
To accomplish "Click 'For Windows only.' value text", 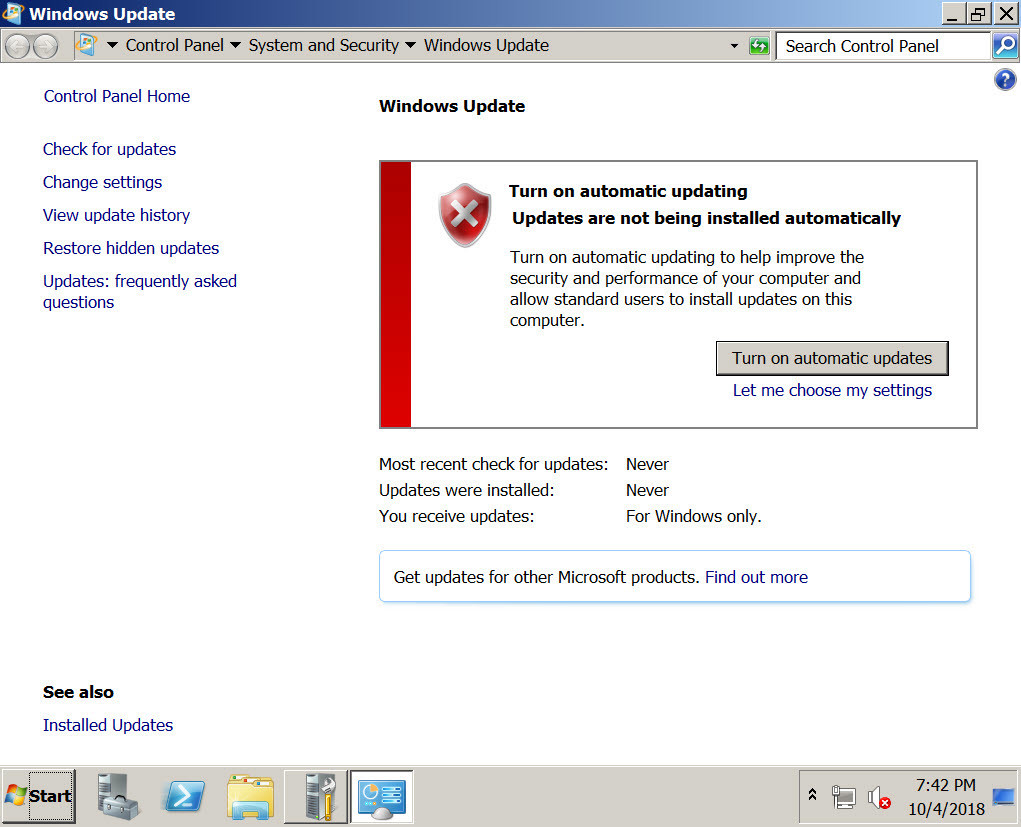I will (693, 516).
